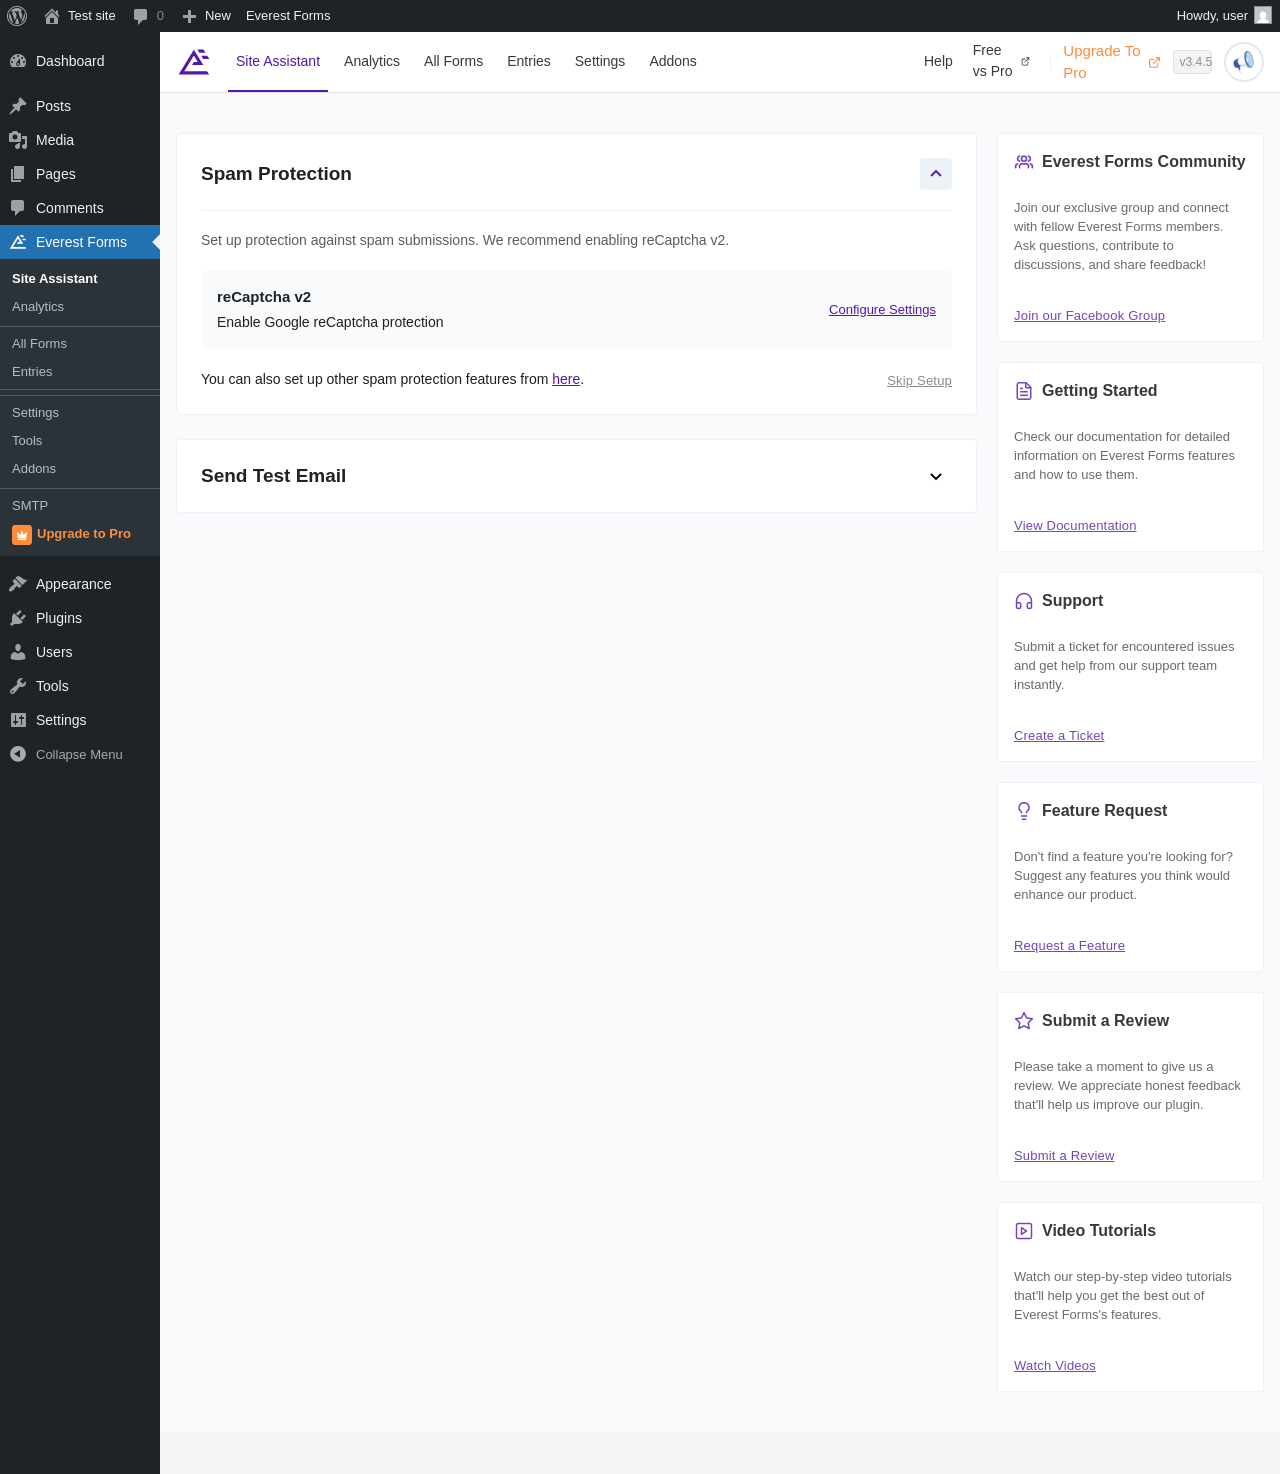
Task: Click the Upgrade To Pro external link icon
Action: tap(1154, 62)
